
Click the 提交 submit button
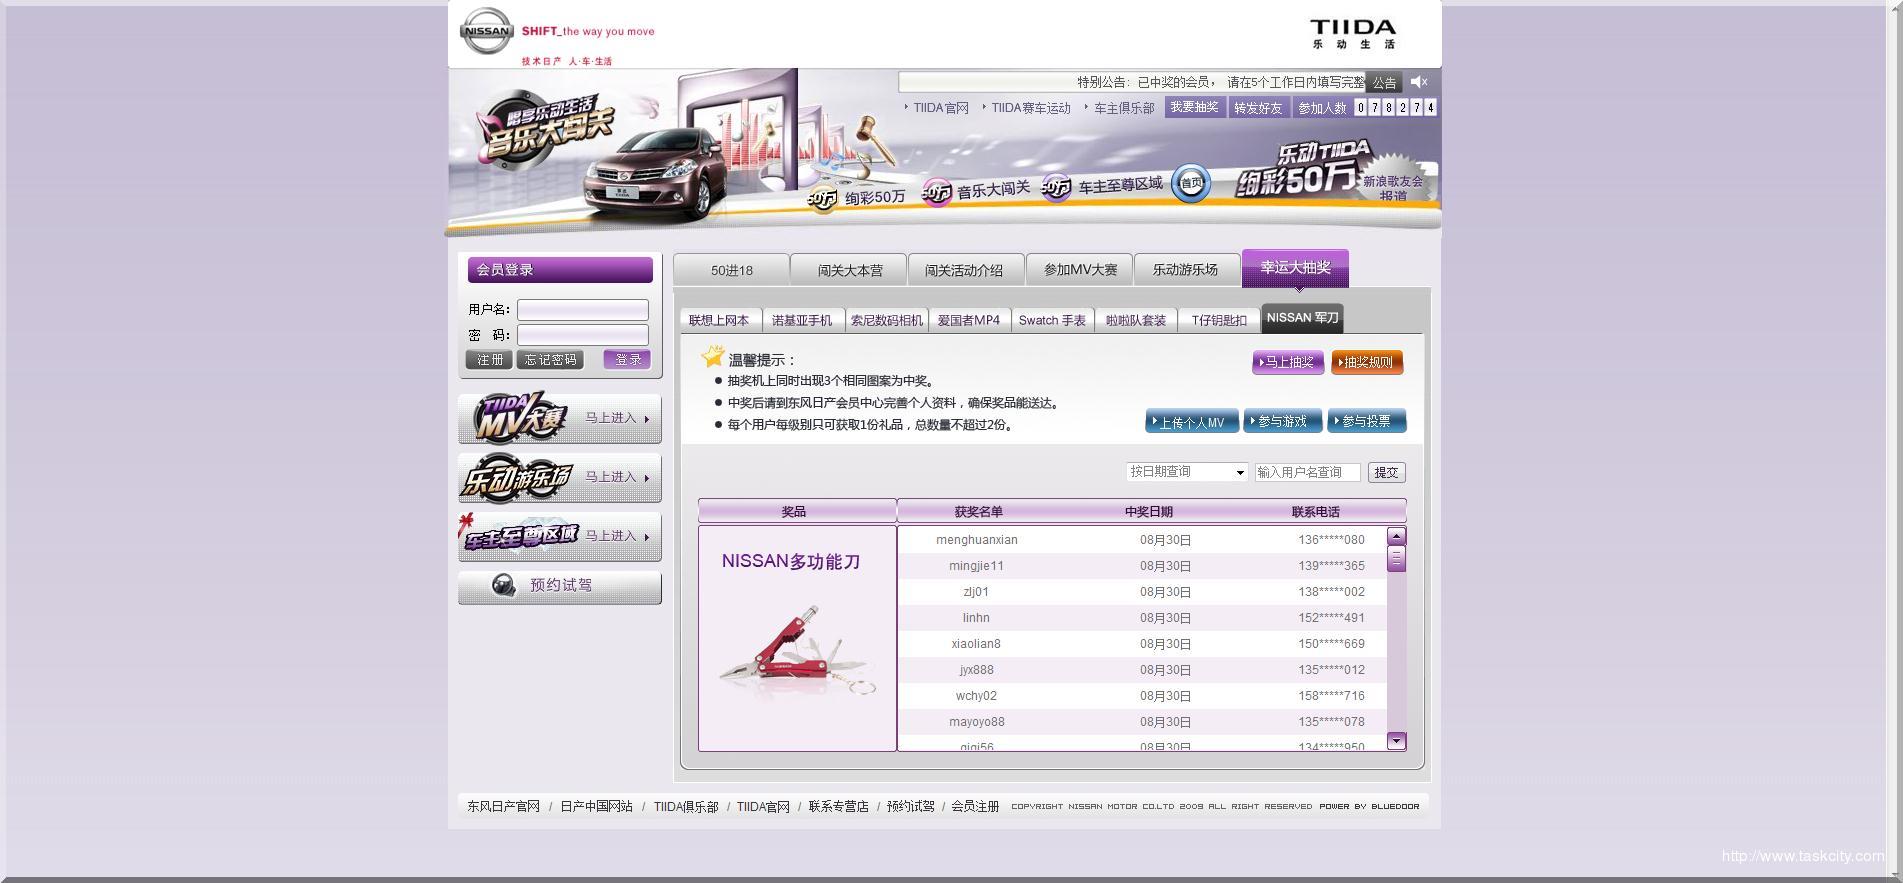(1386, 472)
